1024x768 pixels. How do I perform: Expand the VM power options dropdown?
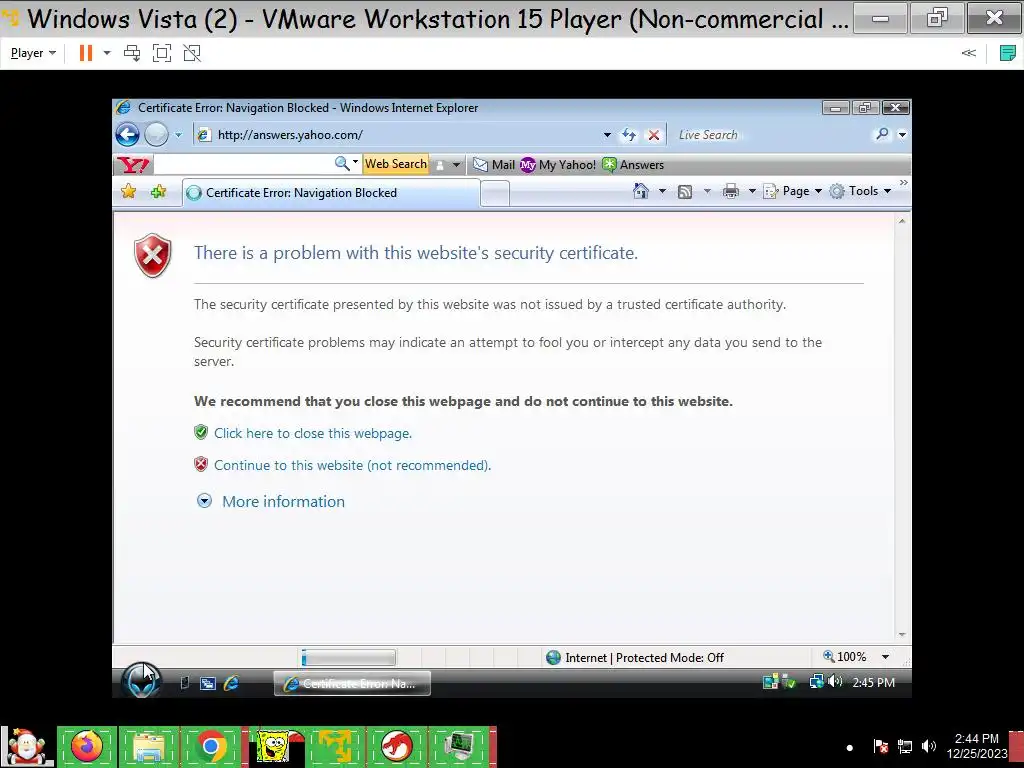tap(107, 53)
